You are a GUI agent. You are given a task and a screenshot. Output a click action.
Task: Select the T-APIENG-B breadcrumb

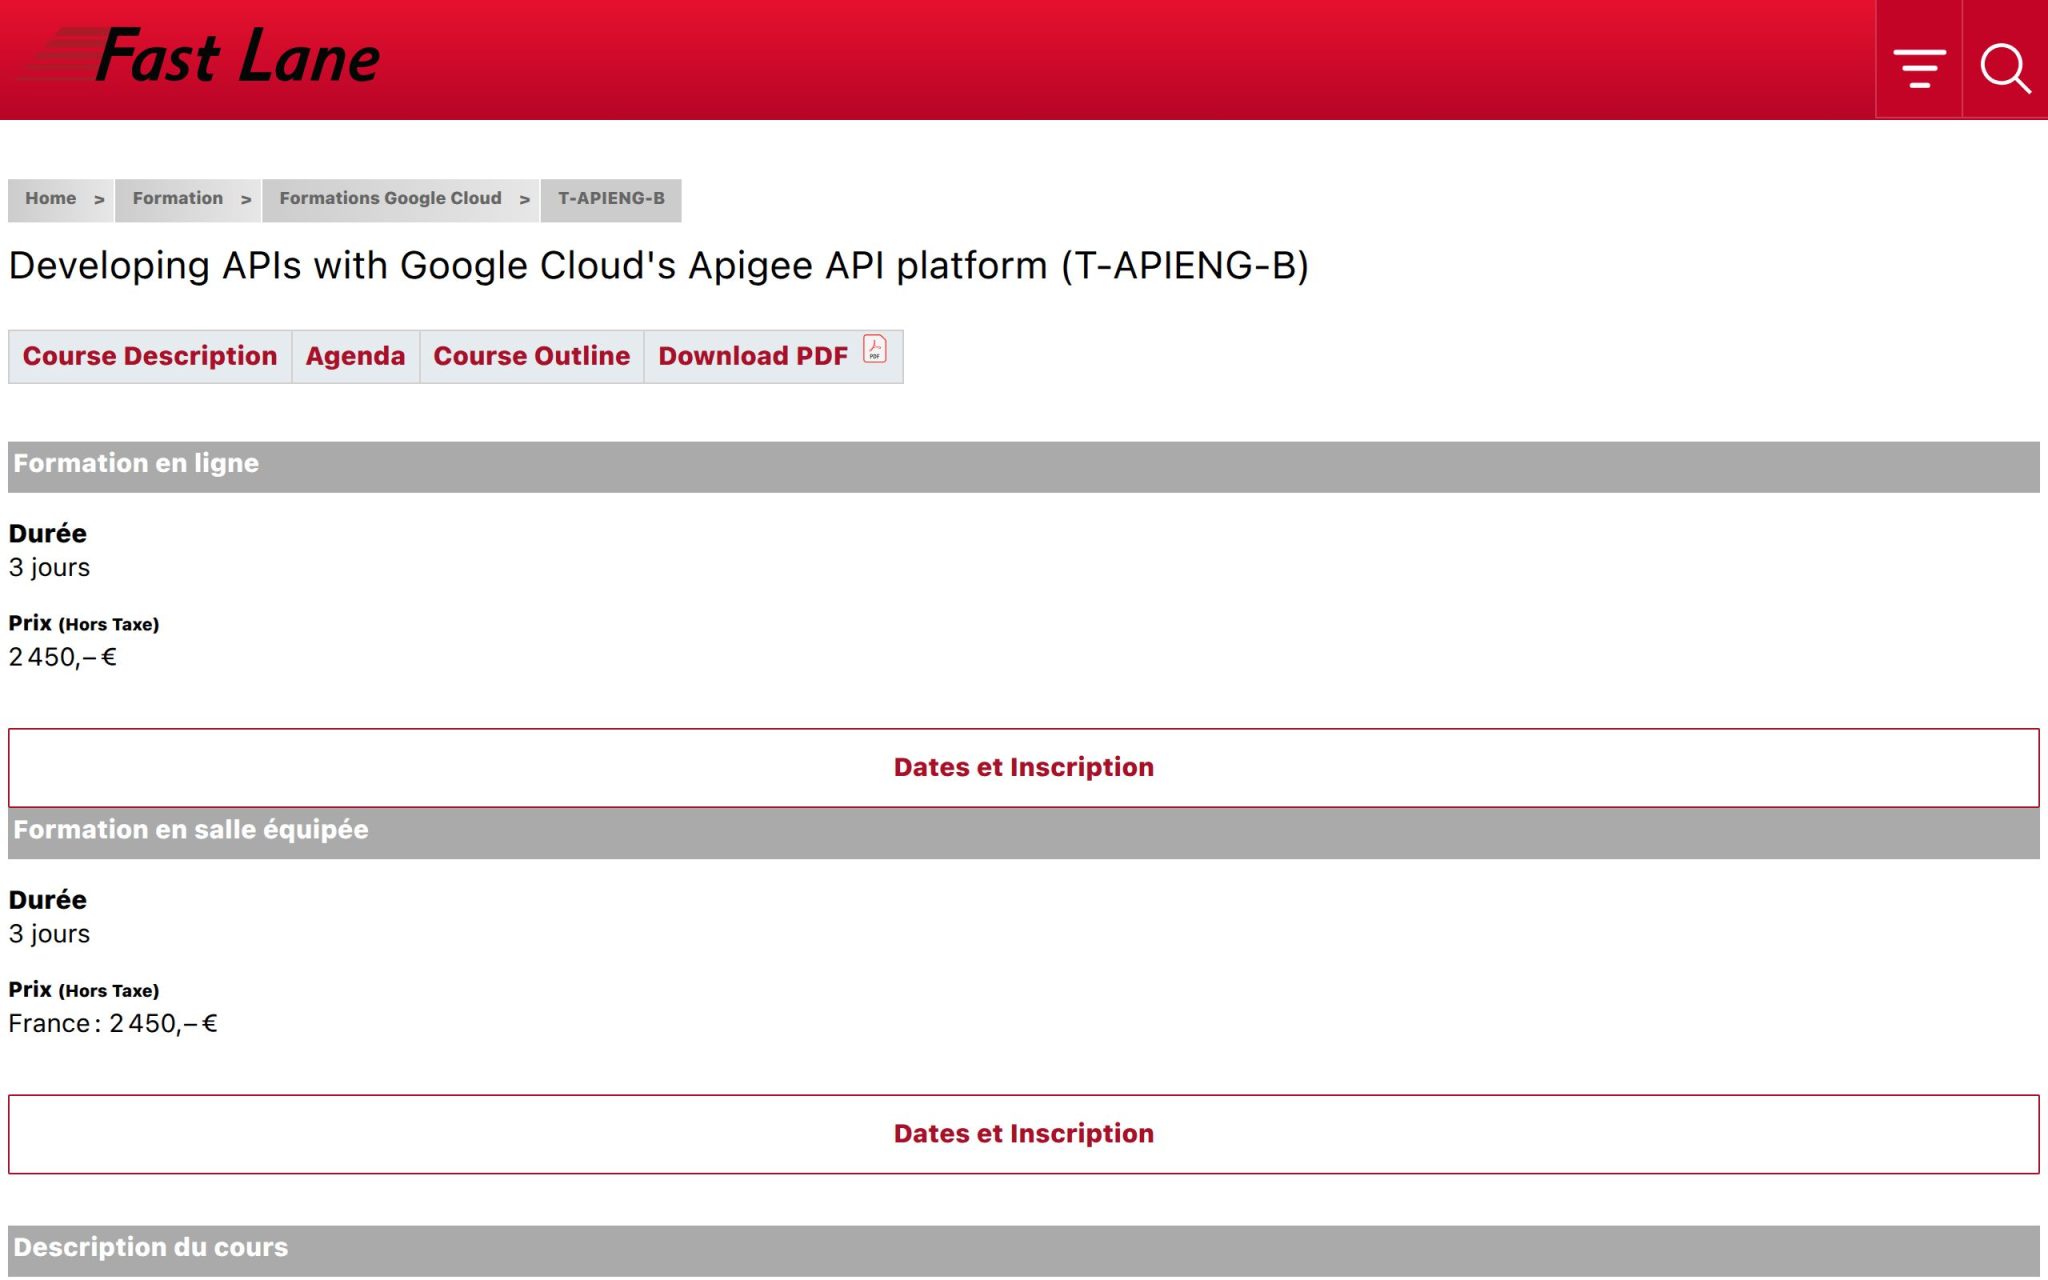pos(611,199)
